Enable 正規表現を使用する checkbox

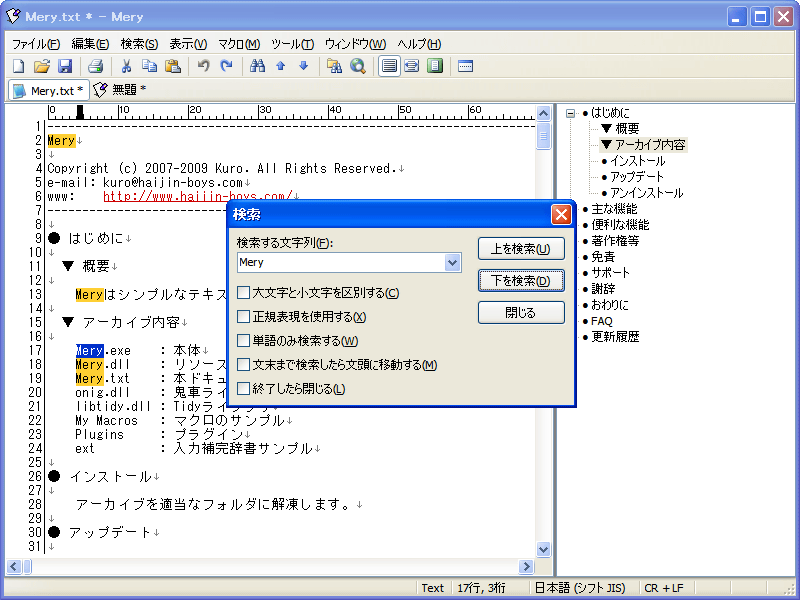click(244, 317)
